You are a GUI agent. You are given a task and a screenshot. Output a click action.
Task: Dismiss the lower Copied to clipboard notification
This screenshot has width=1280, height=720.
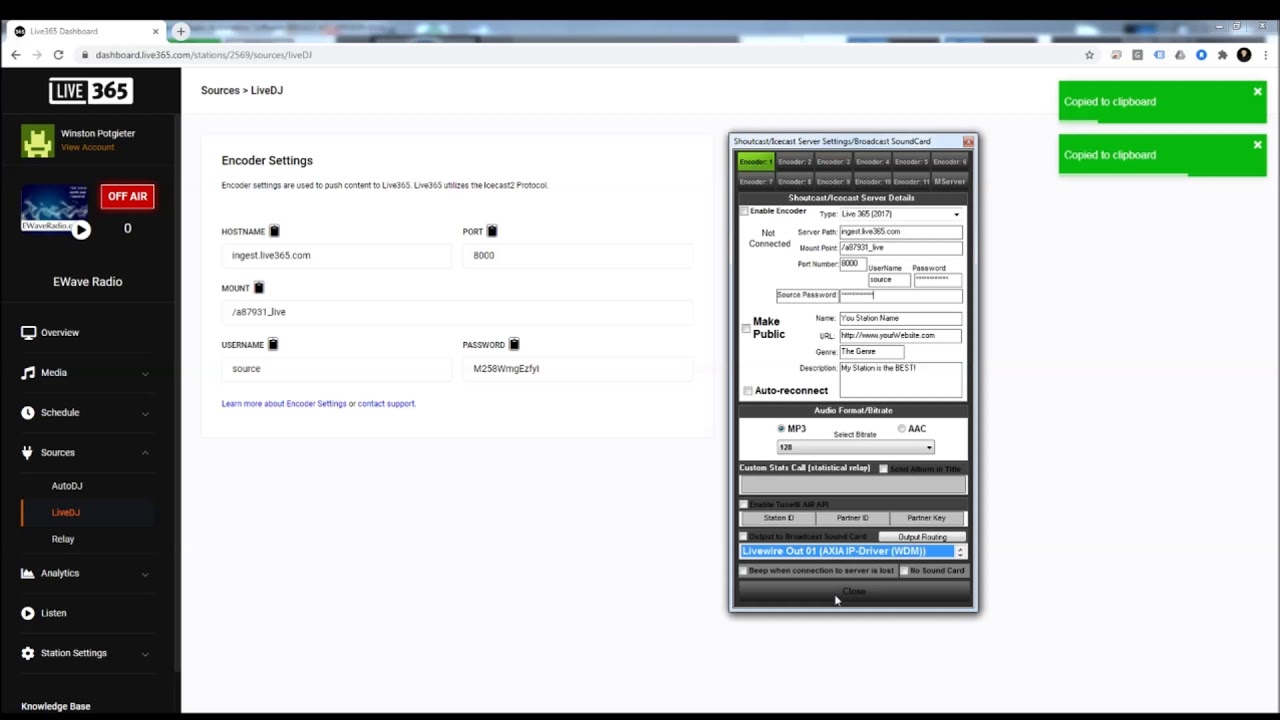click(1257, 145)
